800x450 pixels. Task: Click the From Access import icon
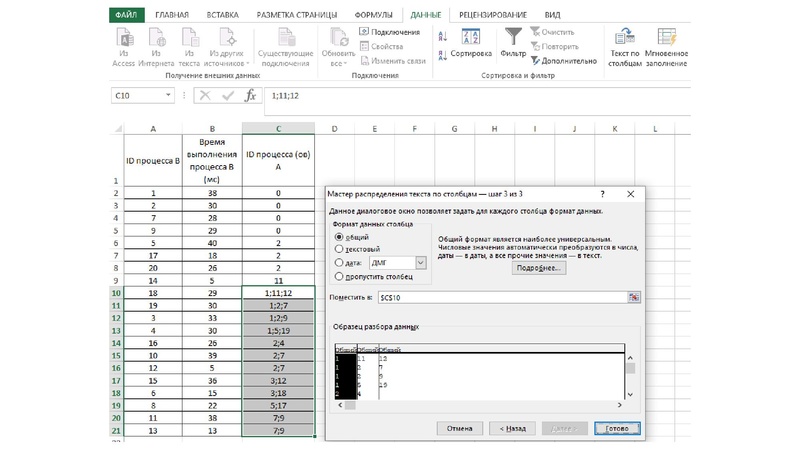pos(124,38)
